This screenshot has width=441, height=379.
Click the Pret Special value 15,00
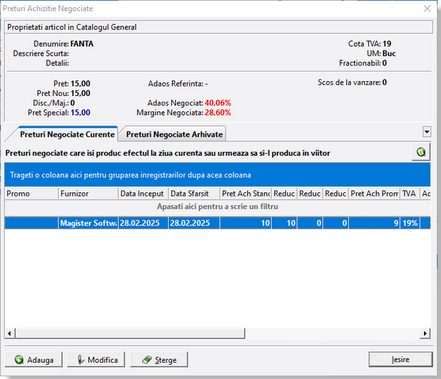click(80, 113)
